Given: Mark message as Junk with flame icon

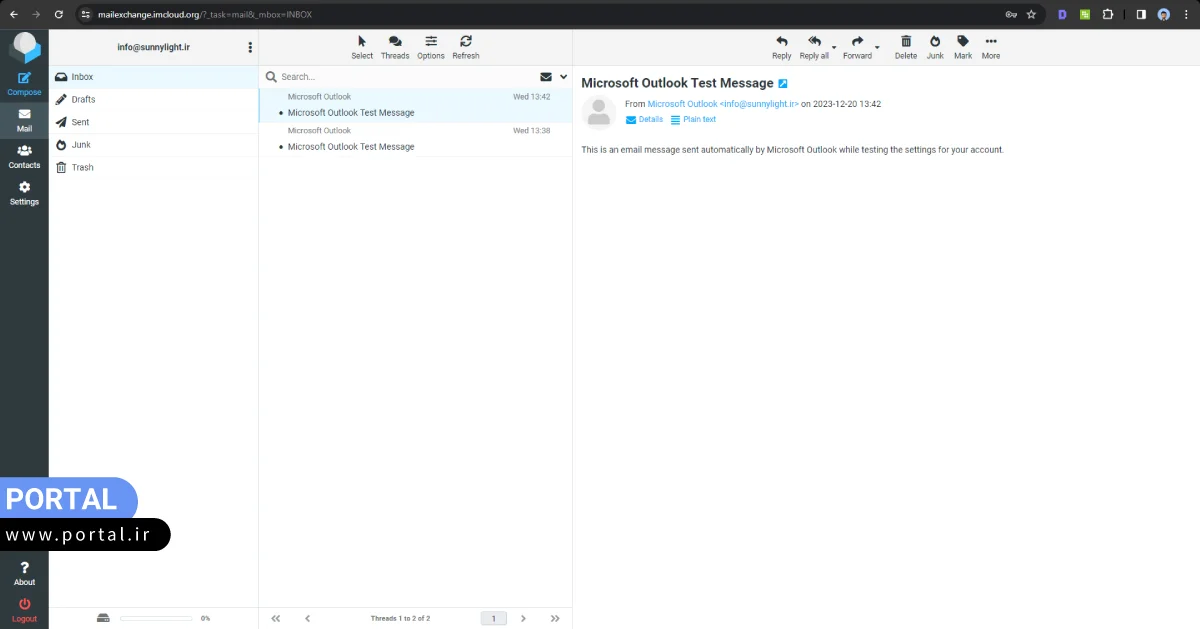Looking at the screenshot, I should point(934,42).
